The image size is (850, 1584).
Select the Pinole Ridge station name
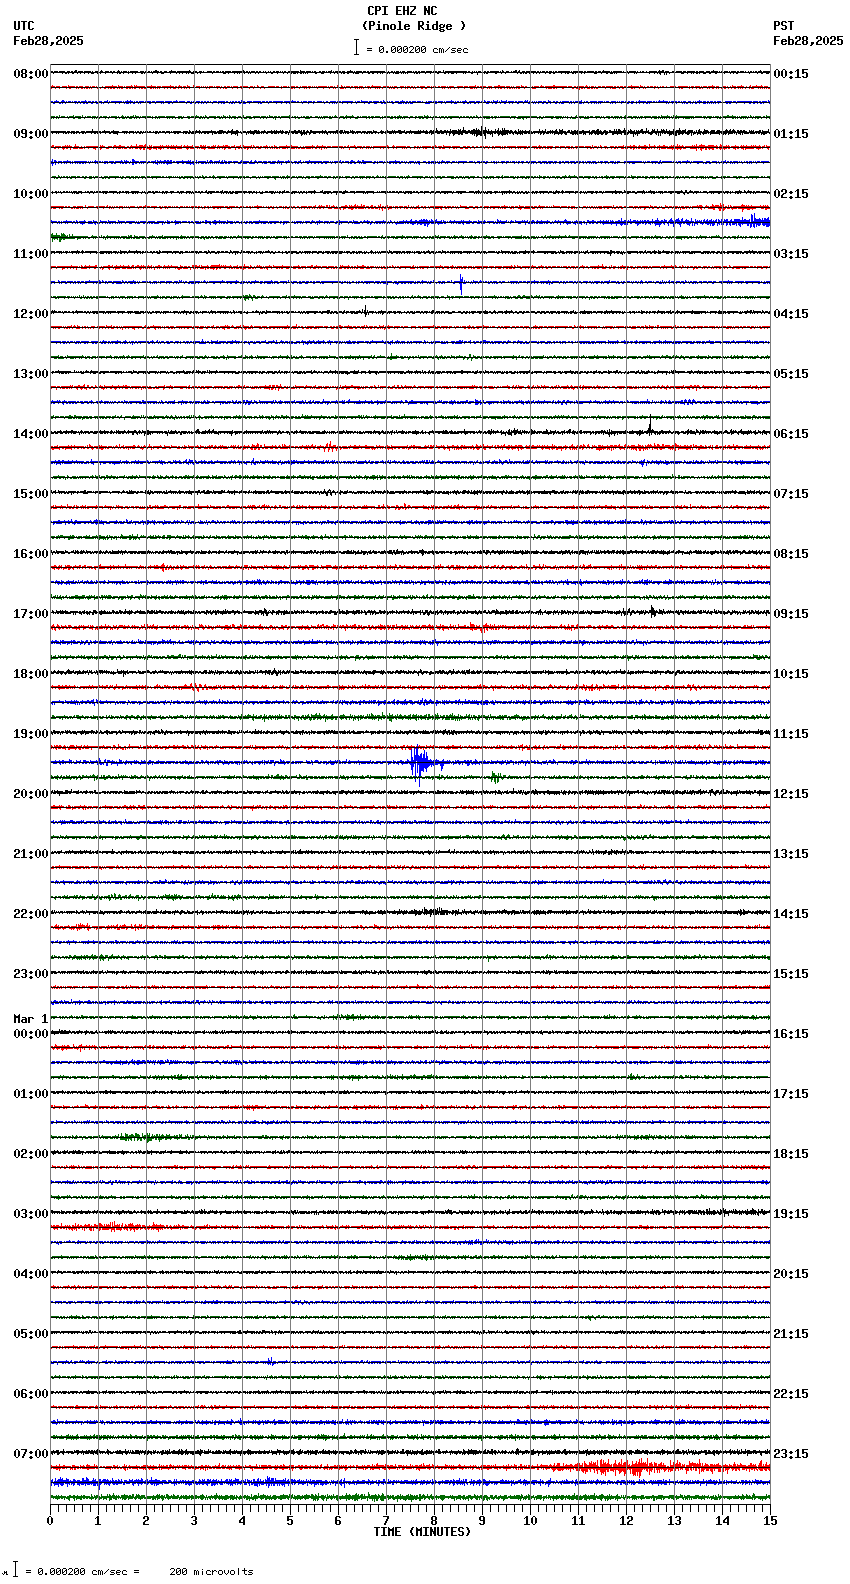click(414, 26)
